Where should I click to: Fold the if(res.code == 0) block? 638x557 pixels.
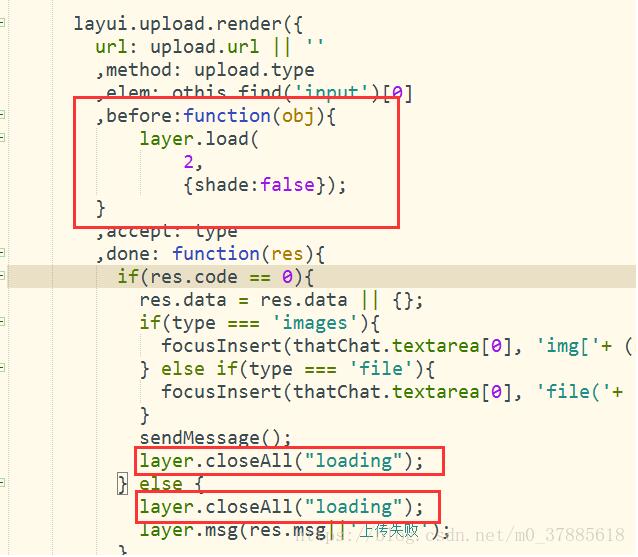click(3, 276)
